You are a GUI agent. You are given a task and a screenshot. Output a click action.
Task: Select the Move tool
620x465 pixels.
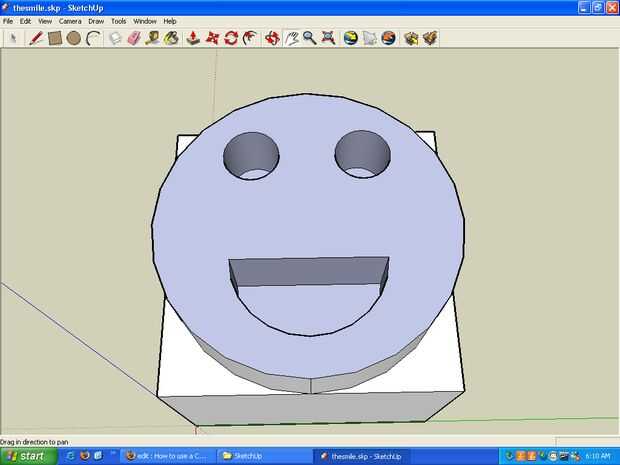(x=212, y=38)
